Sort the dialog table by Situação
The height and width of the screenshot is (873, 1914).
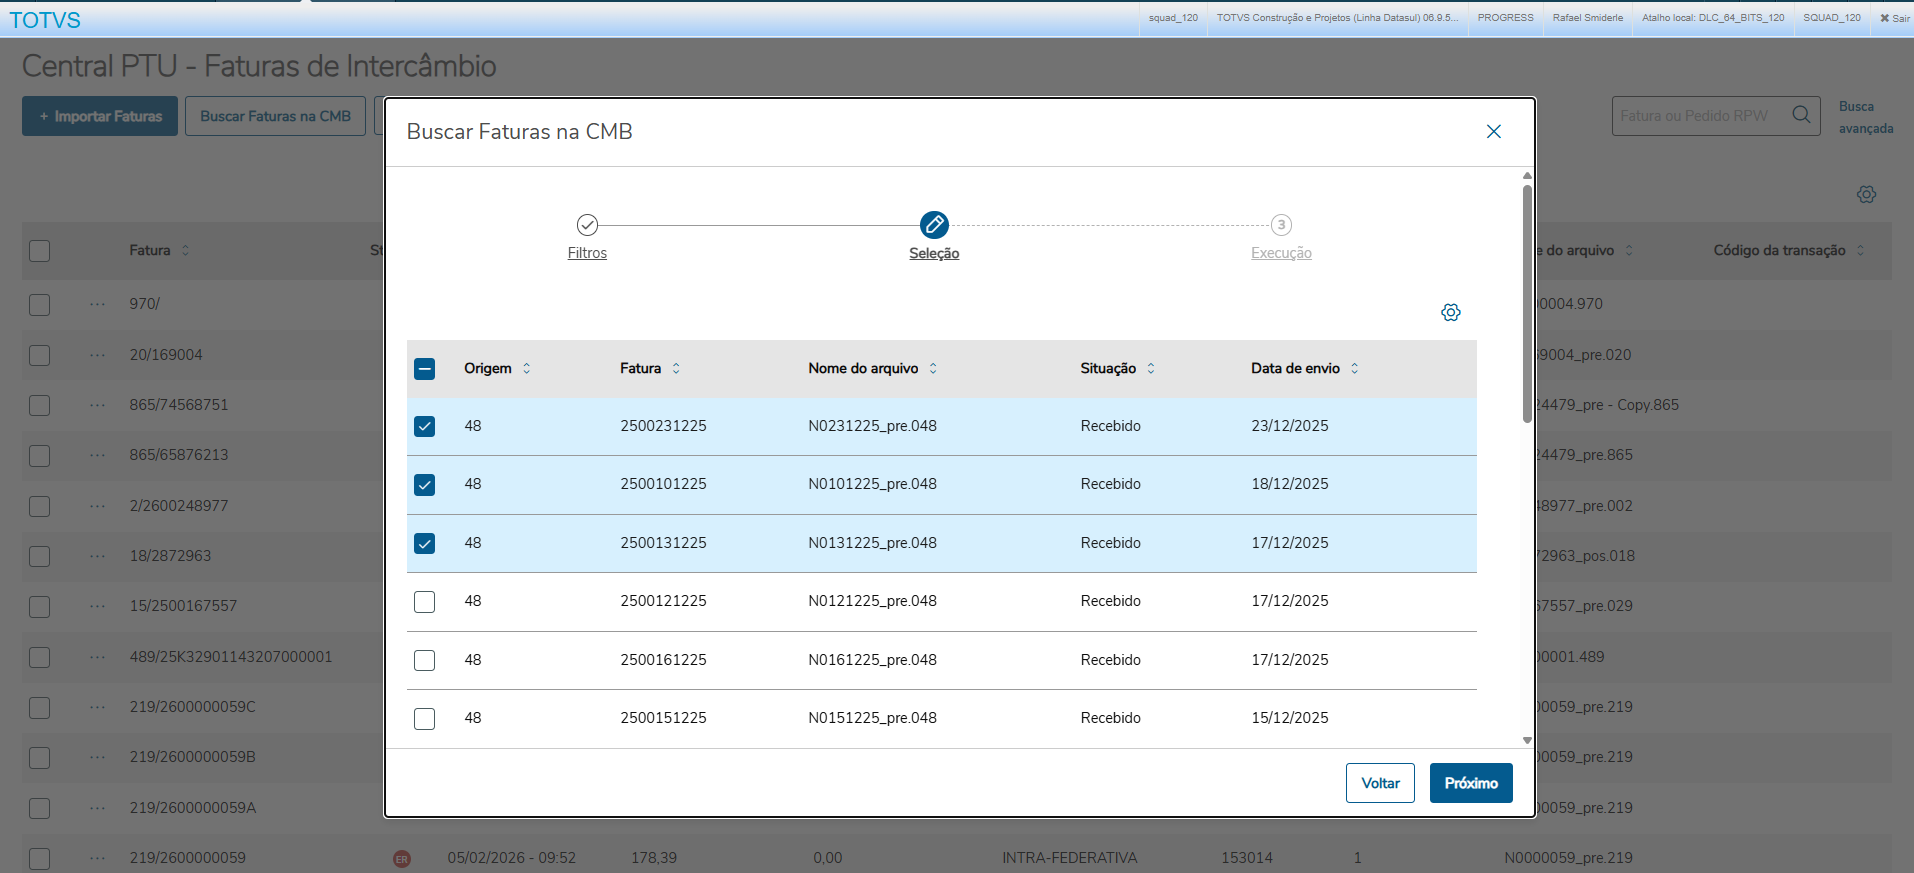tap(1151, 369)
